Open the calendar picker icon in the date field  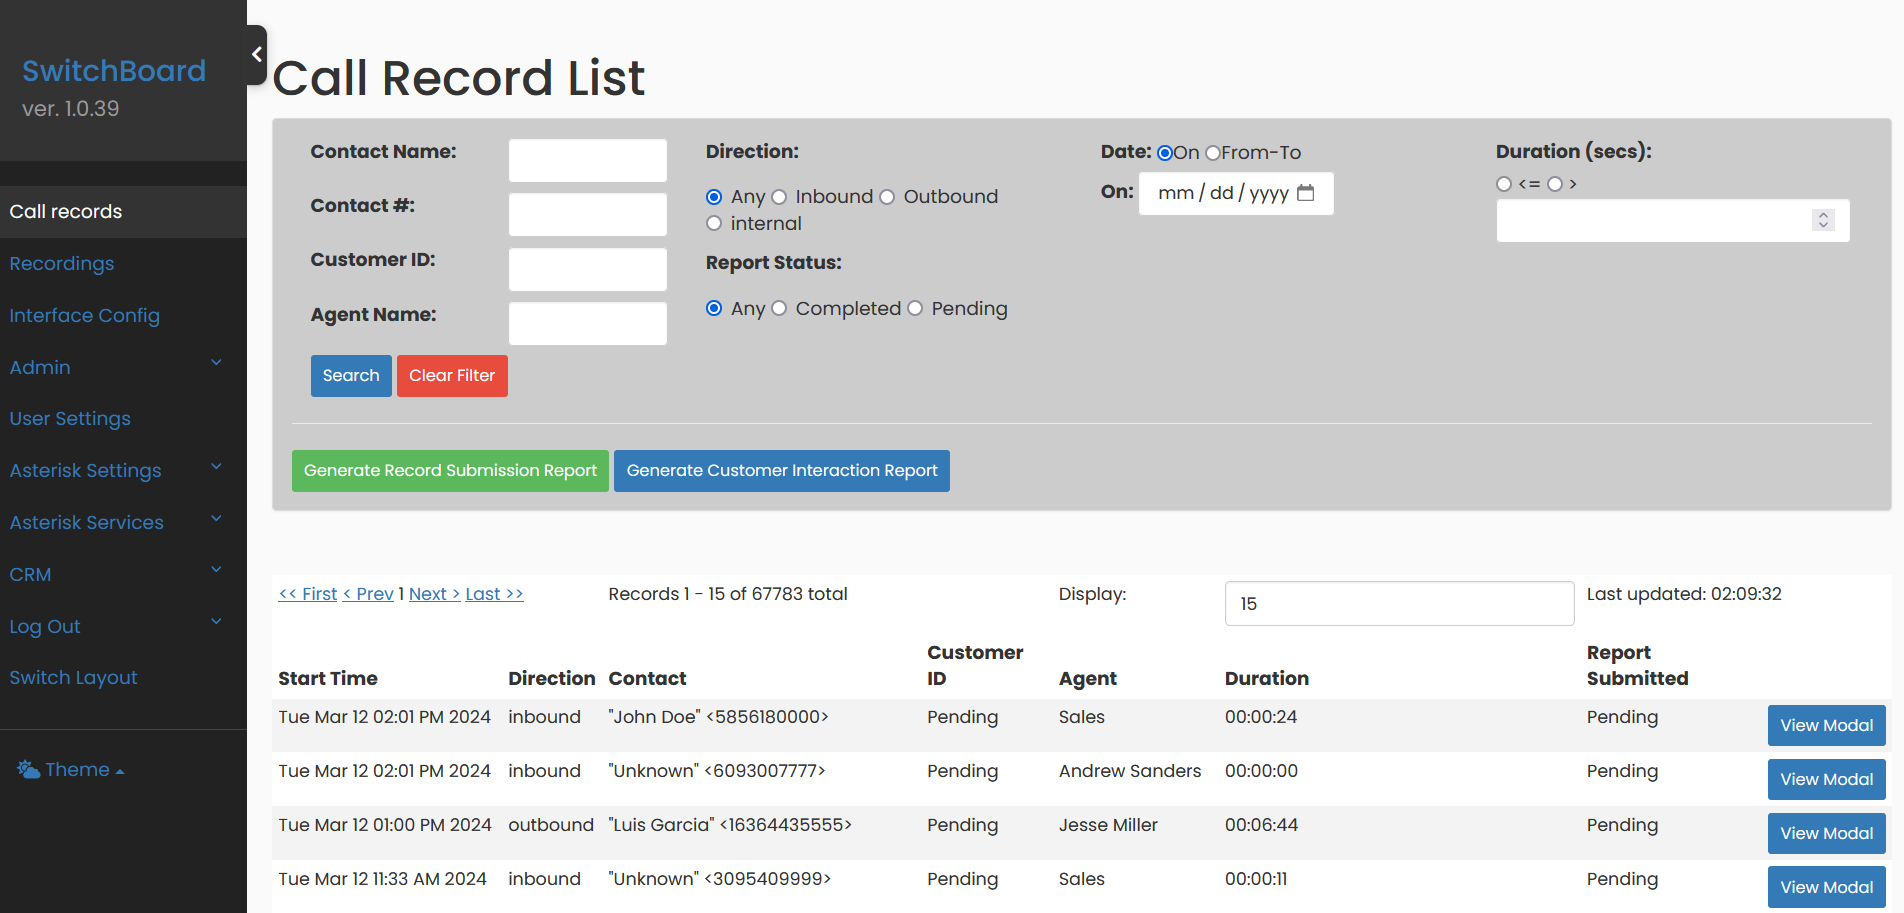pos(1305,193)
